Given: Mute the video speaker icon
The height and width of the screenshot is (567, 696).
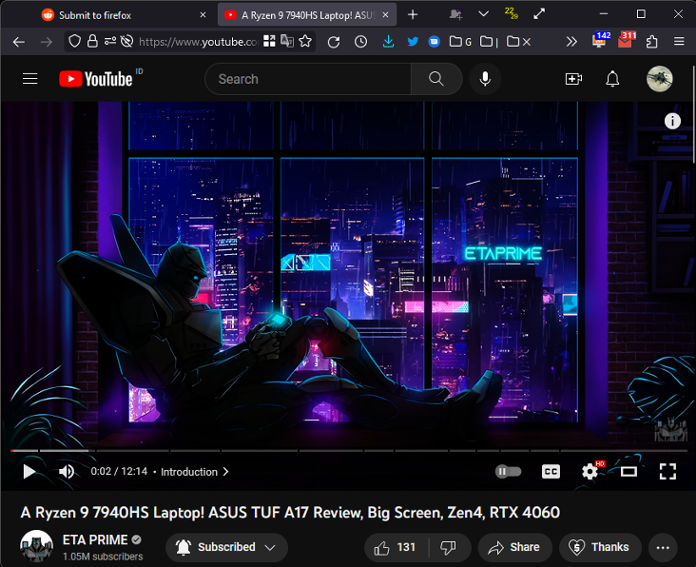Looking at the screenshot, I should [x=67, y=472].
